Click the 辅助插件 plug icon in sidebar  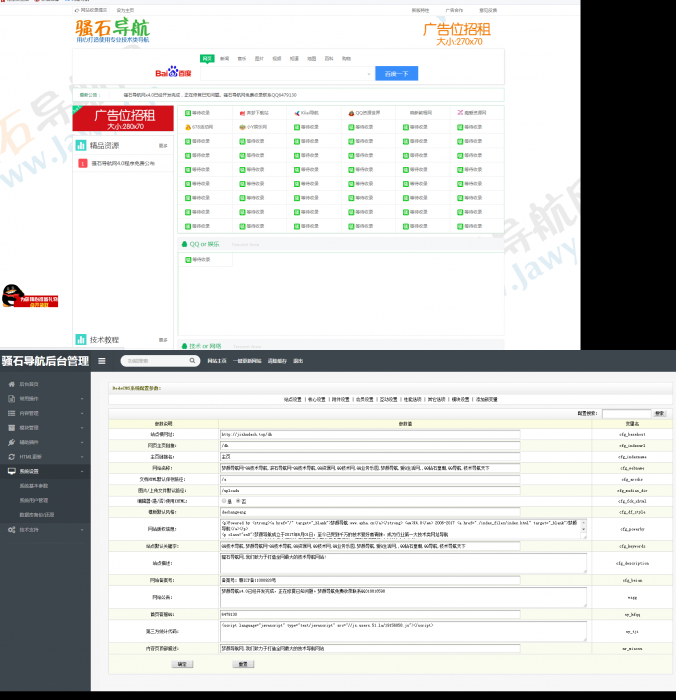tap(11, 442)
